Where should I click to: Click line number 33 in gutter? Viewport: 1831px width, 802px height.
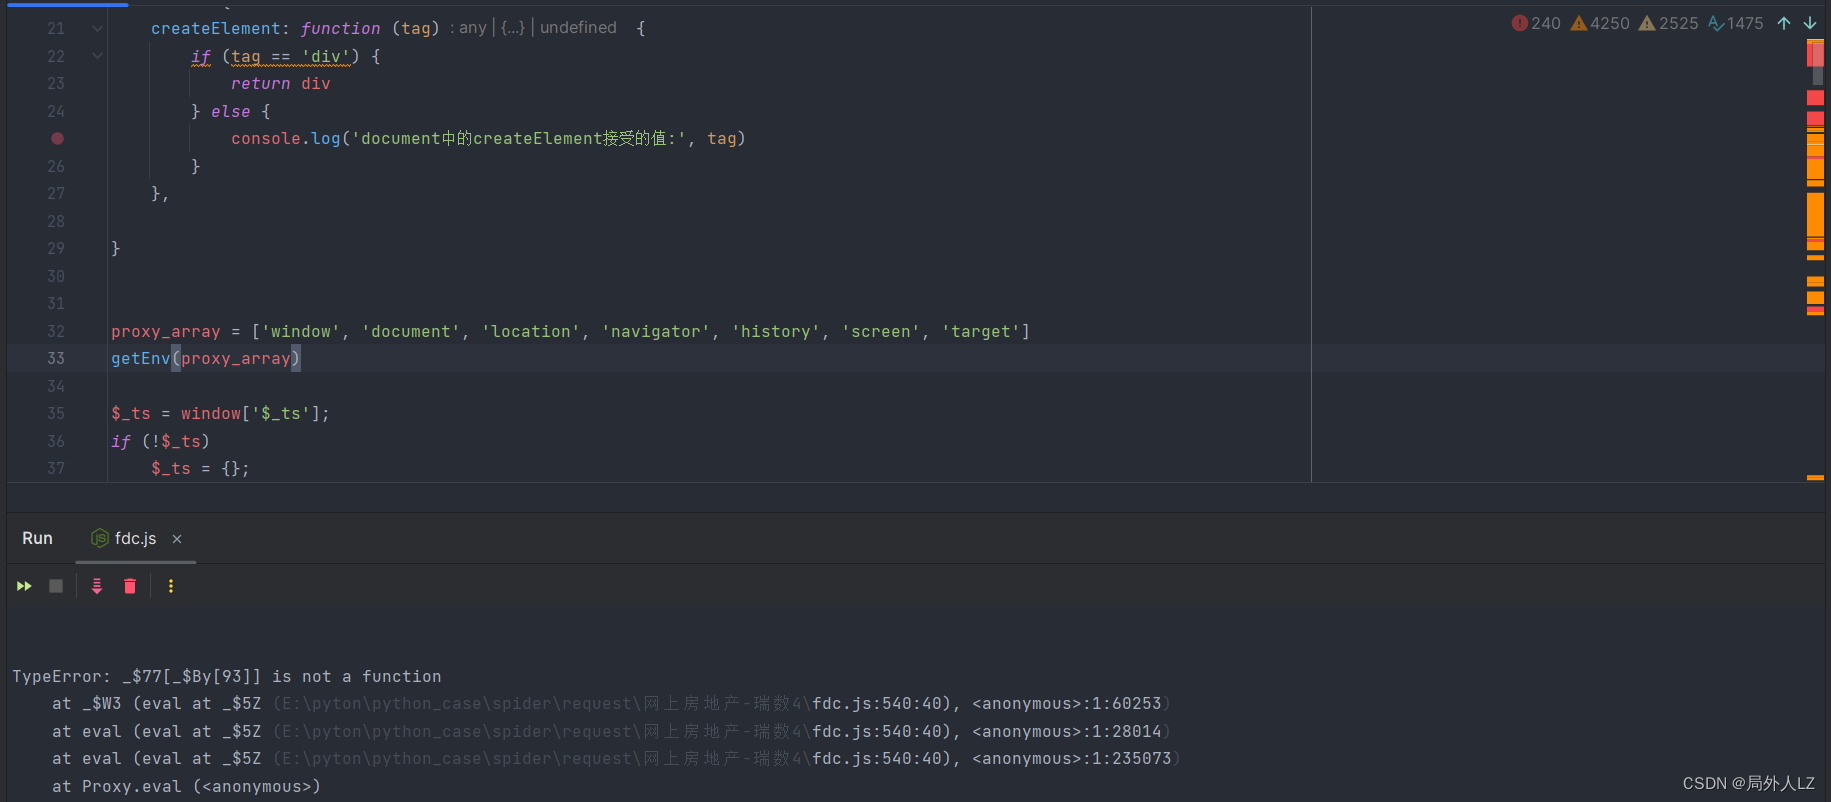click(56, 358)
